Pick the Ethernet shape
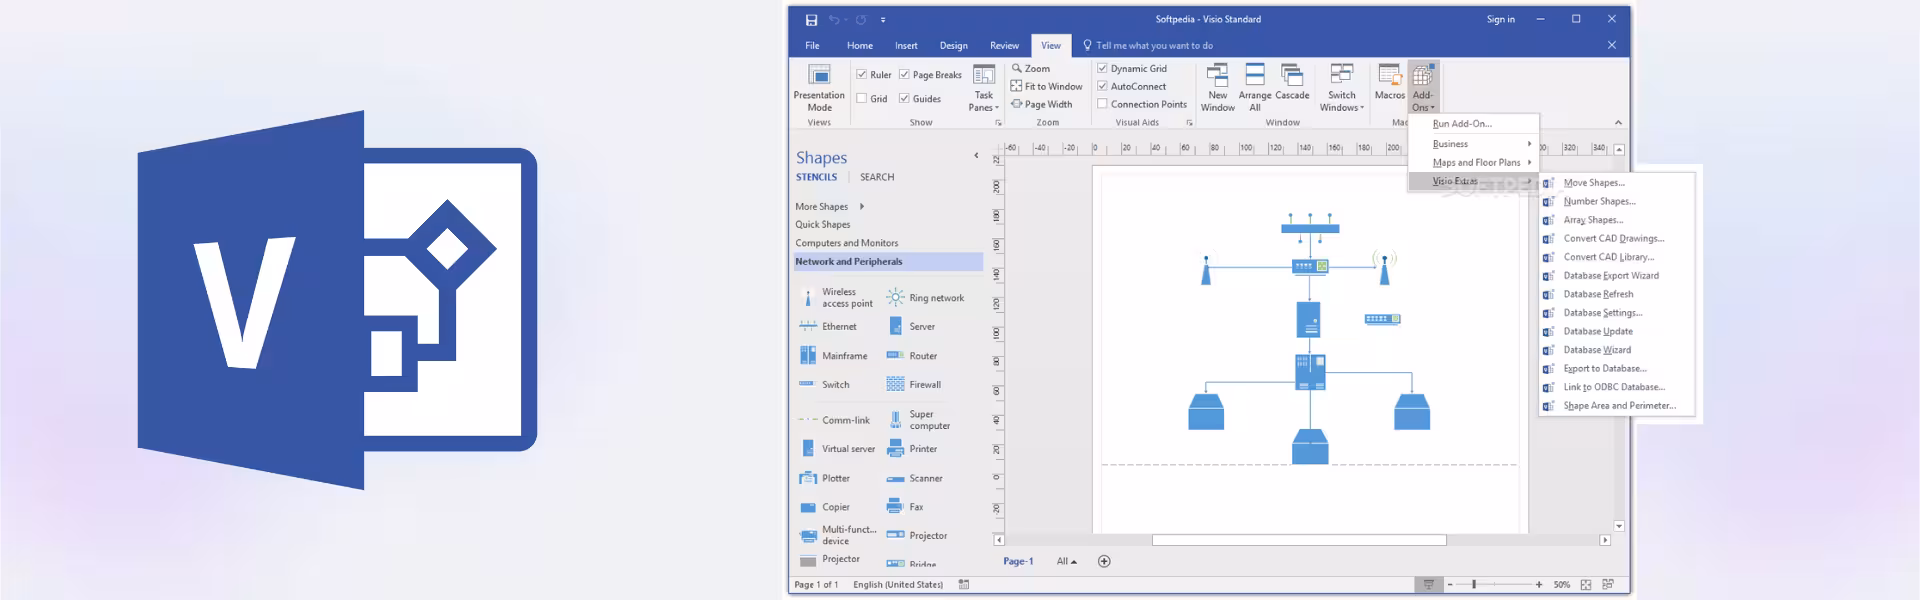 [x=828, y=327]
